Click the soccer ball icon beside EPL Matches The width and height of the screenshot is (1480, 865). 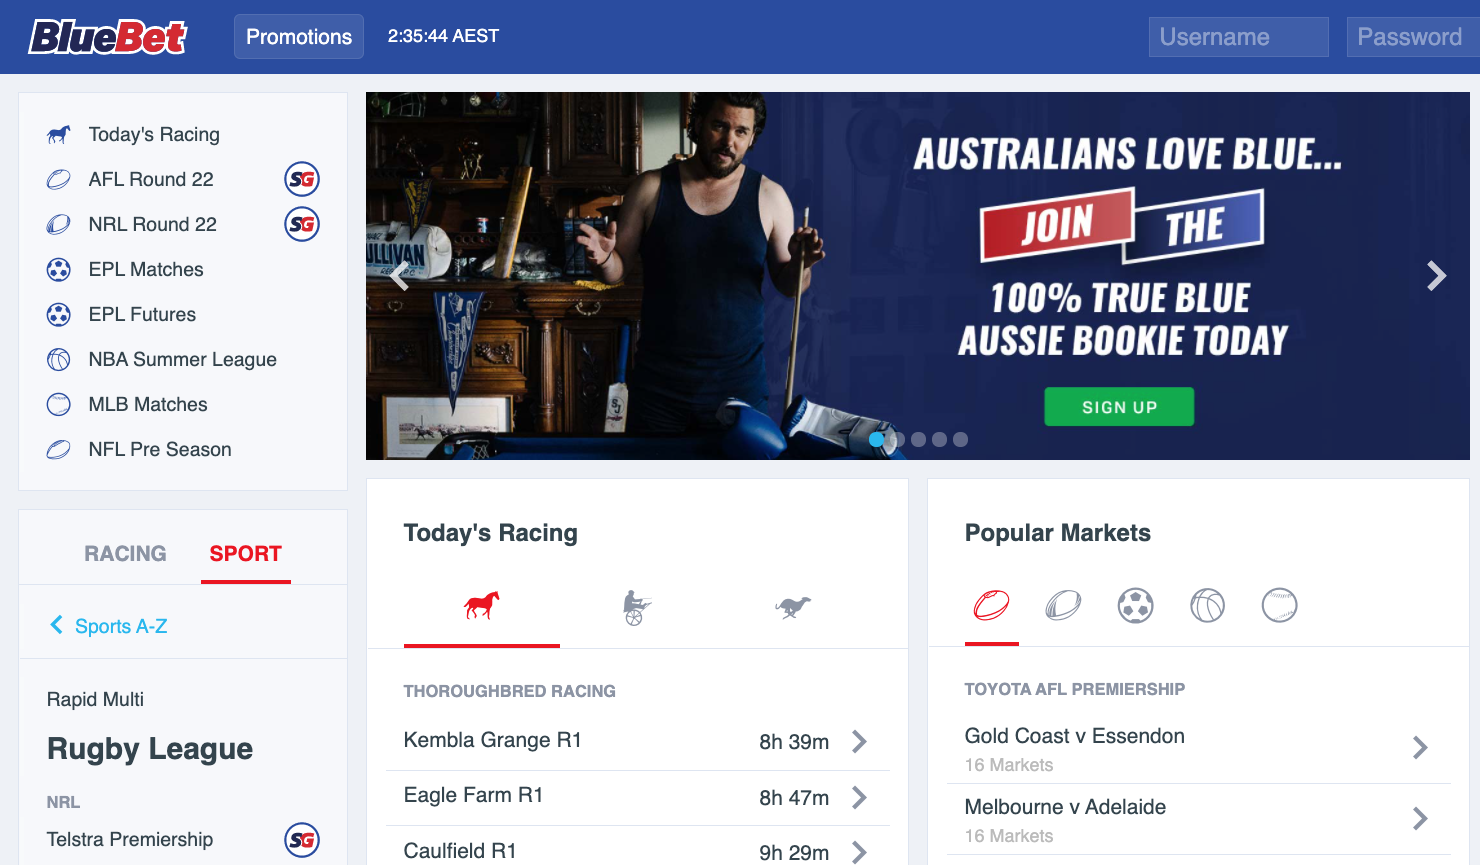point(59,269)
